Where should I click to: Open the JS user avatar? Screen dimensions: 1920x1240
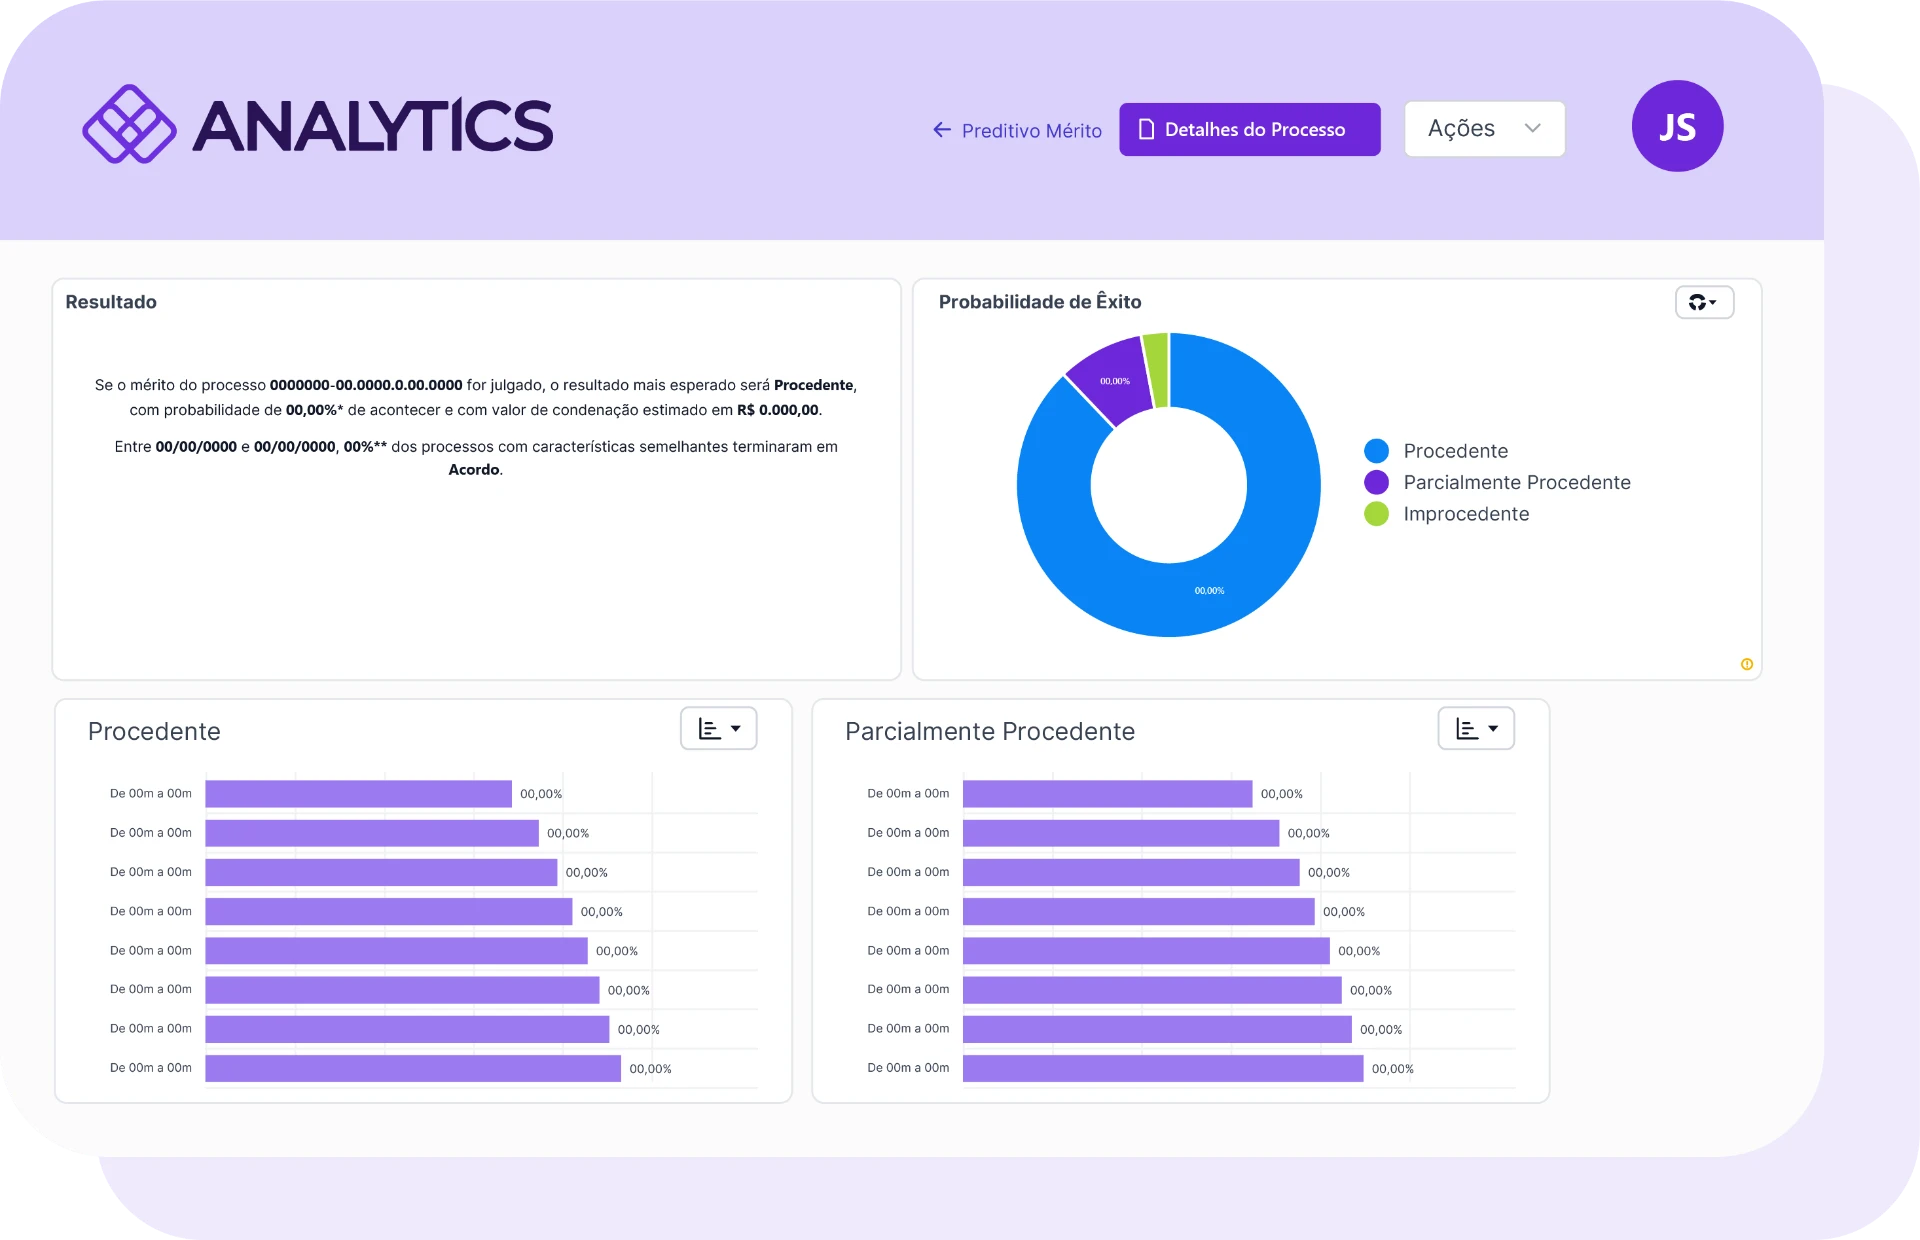(1677, 126)
